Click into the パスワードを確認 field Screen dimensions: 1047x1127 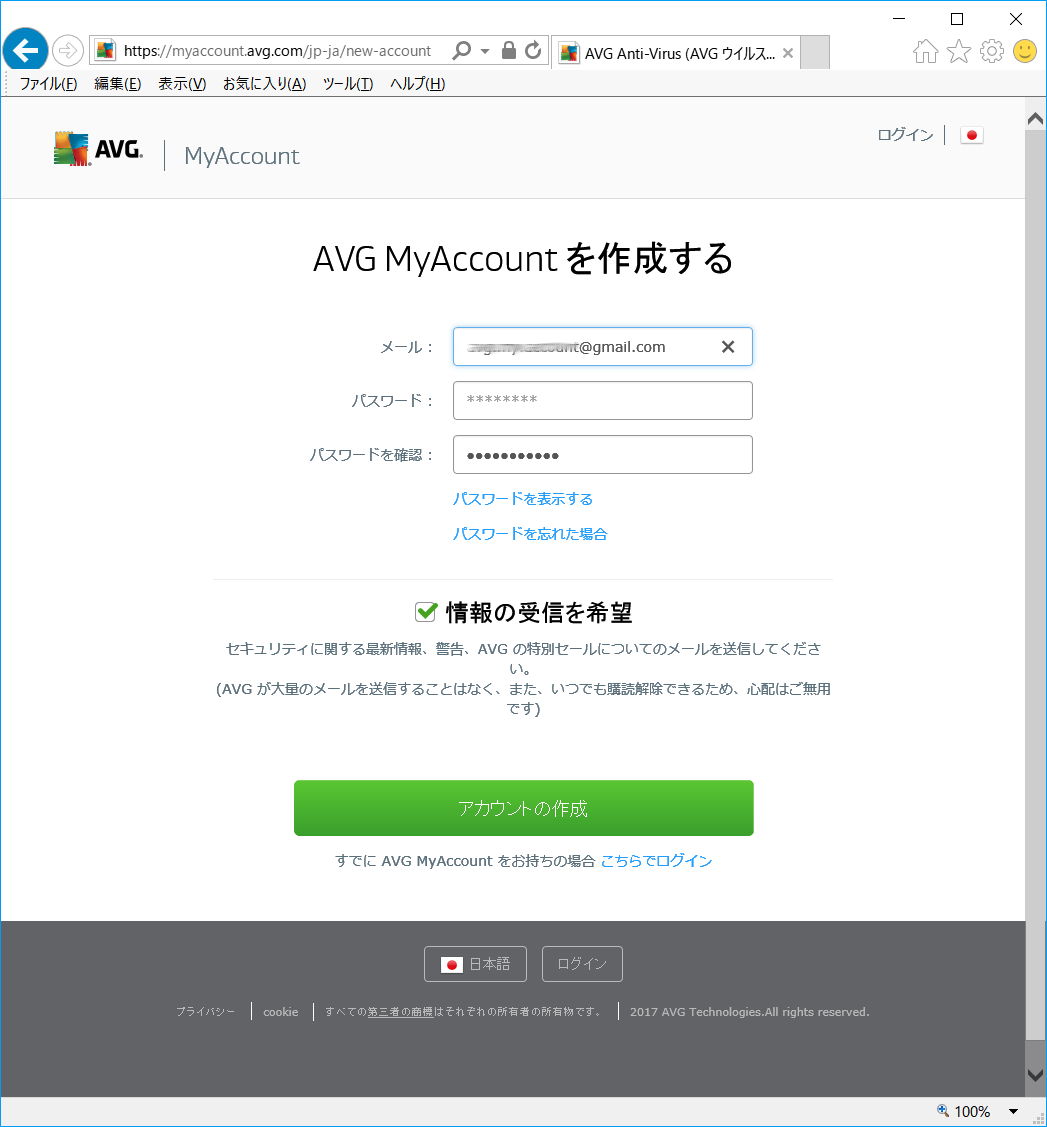coord(603,454)
